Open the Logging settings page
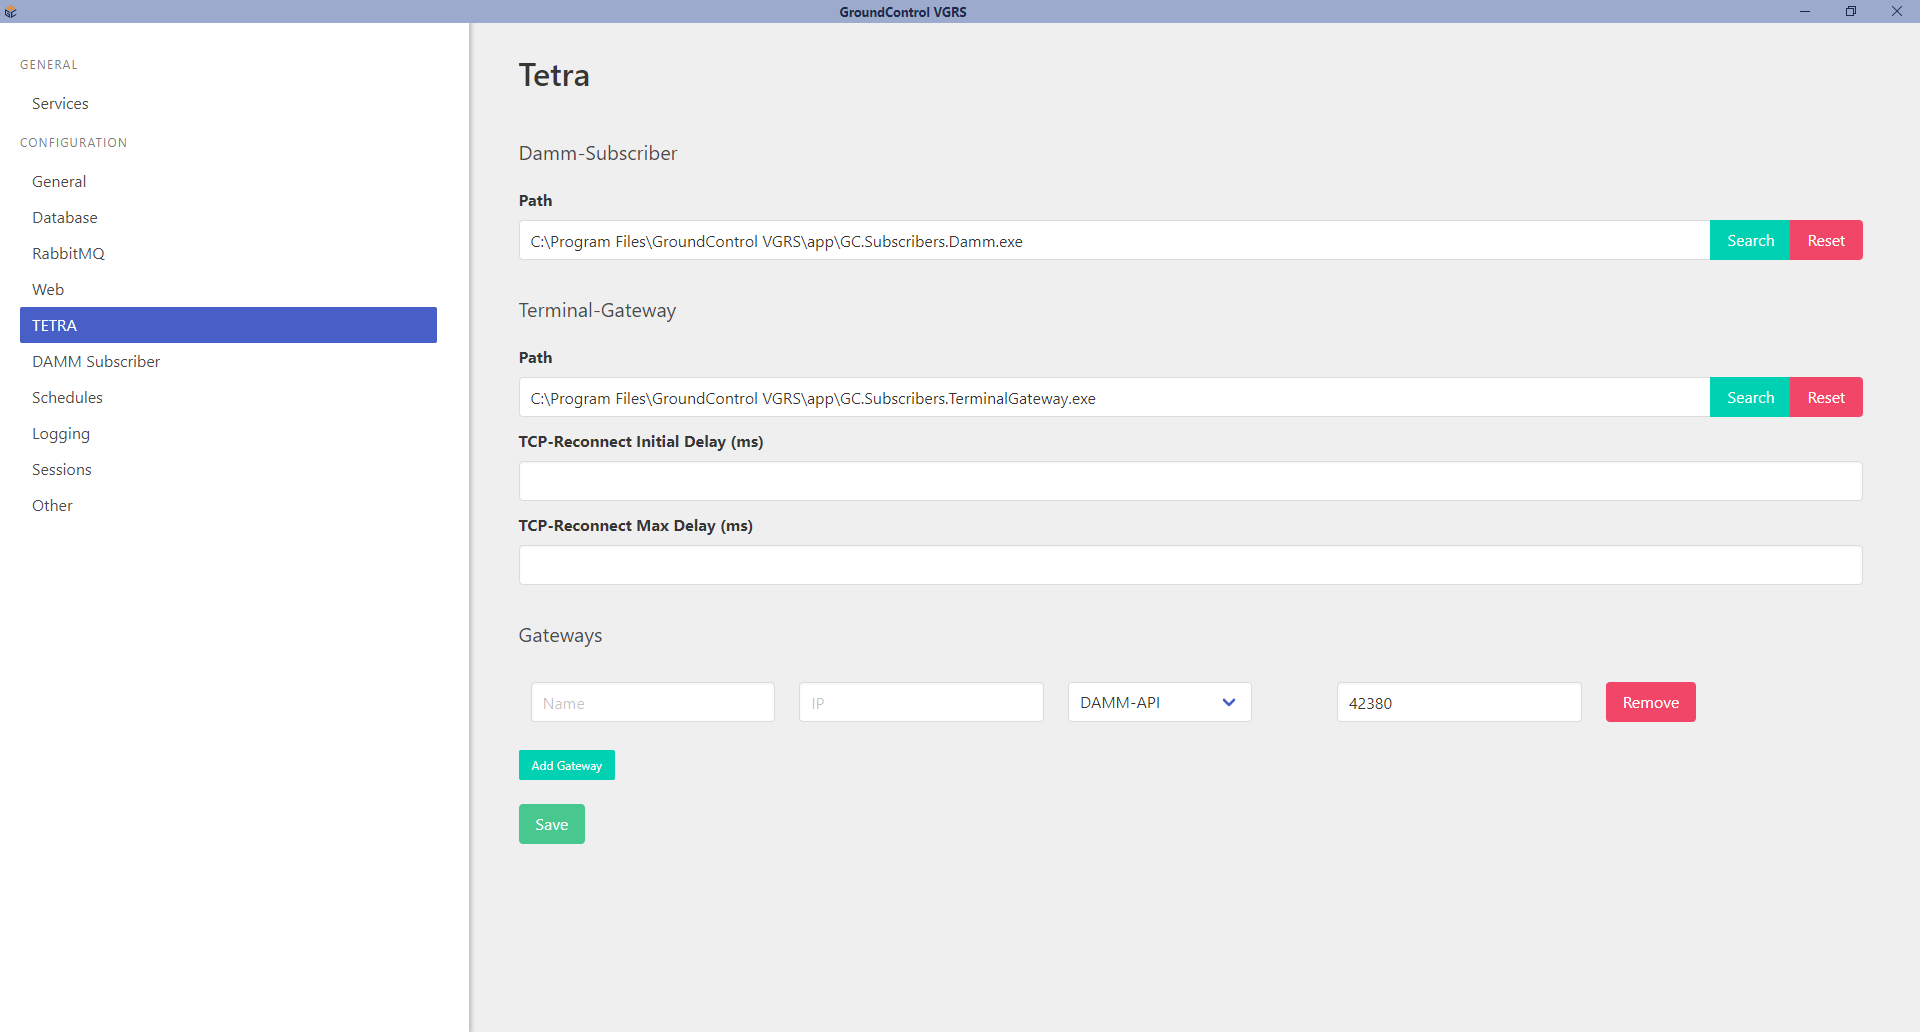1920x1032 pixels. click(61, 434)
